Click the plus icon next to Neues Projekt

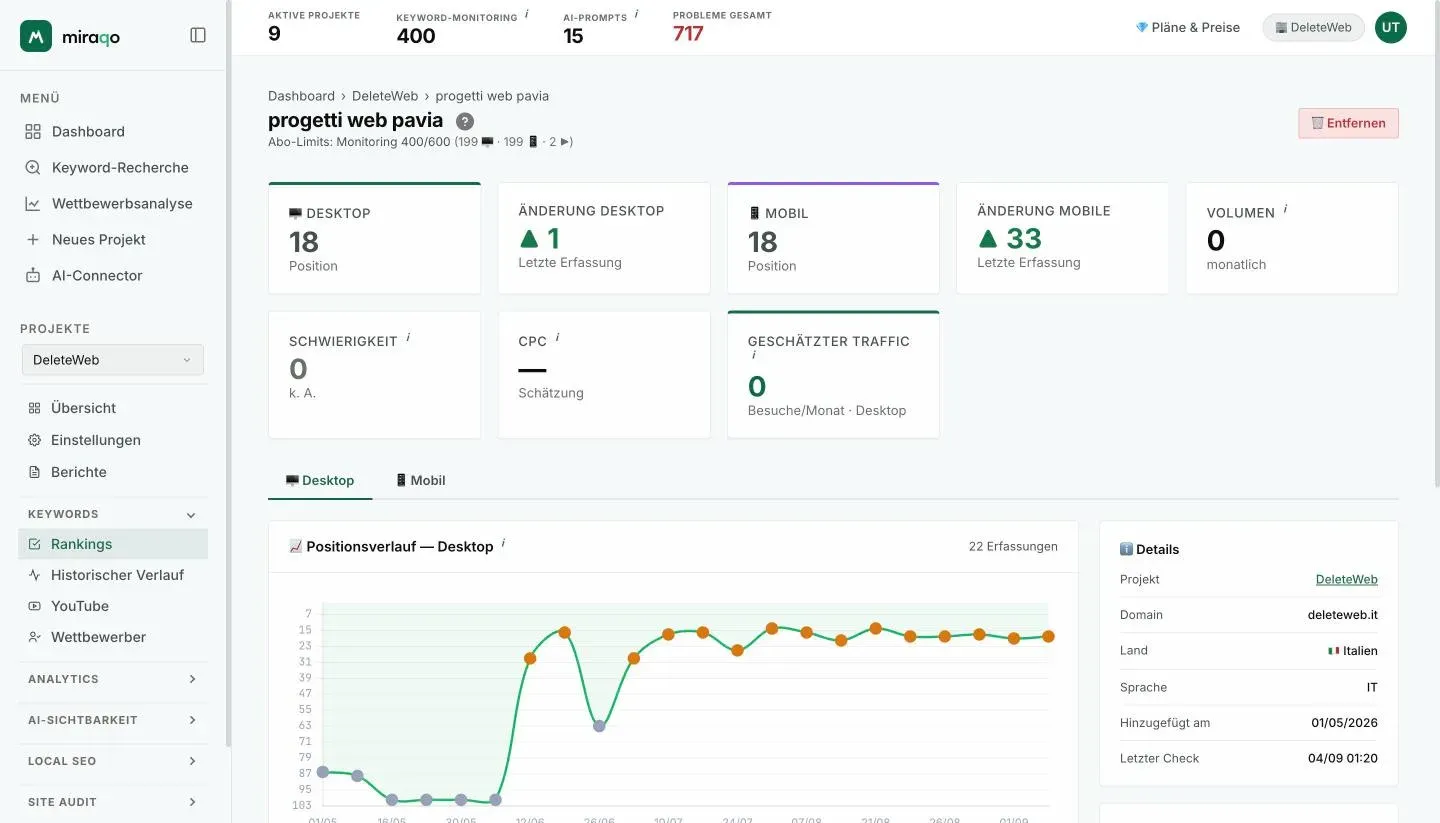point(33,240)
